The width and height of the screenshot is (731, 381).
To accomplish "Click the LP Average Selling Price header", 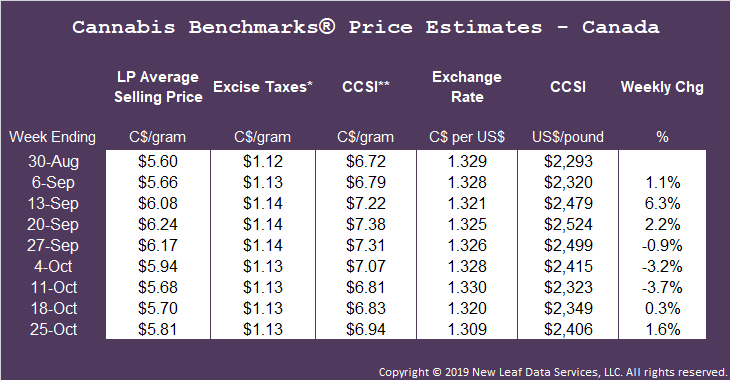I will pyautogui.click(x=158, y=87).
